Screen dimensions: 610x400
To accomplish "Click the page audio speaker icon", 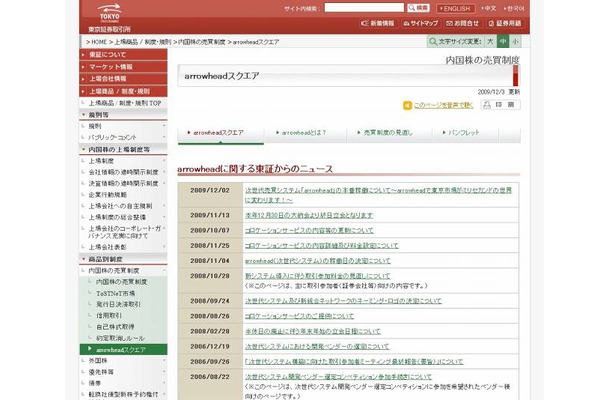I will (407, 105).
